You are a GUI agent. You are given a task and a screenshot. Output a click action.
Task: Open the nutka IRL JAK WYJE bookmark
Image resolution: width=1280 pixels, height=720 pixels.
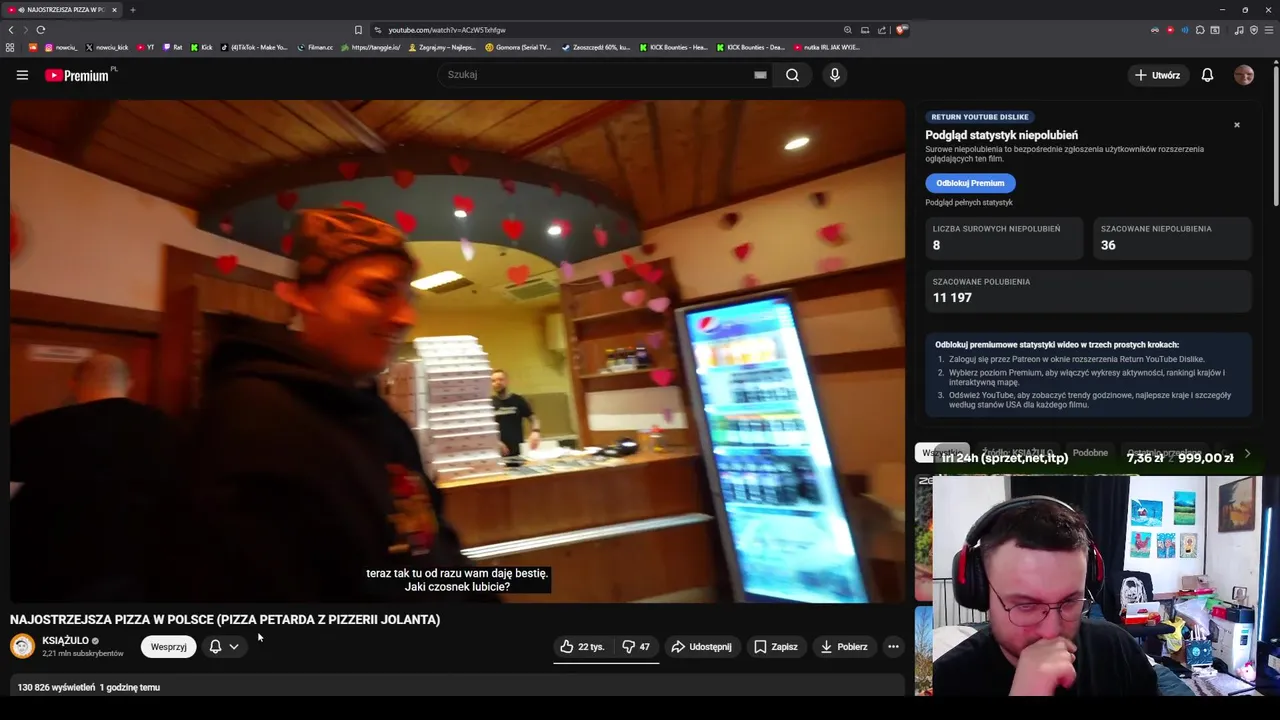click(826, 47)
